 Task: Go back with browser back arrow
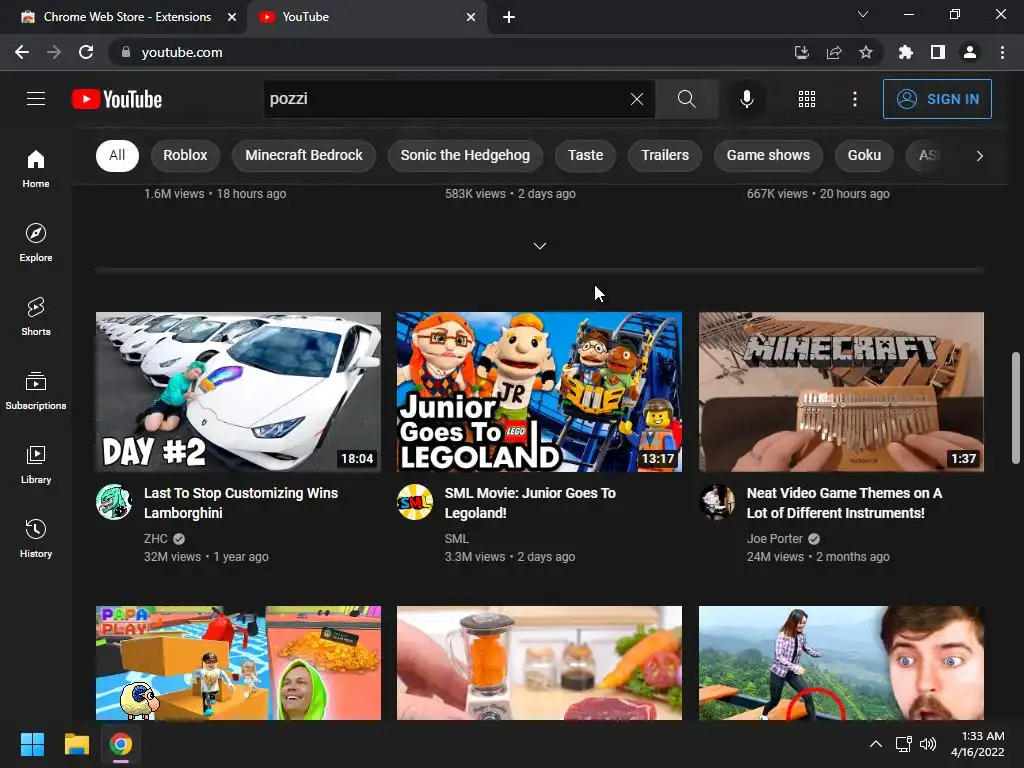click(22, 52)
